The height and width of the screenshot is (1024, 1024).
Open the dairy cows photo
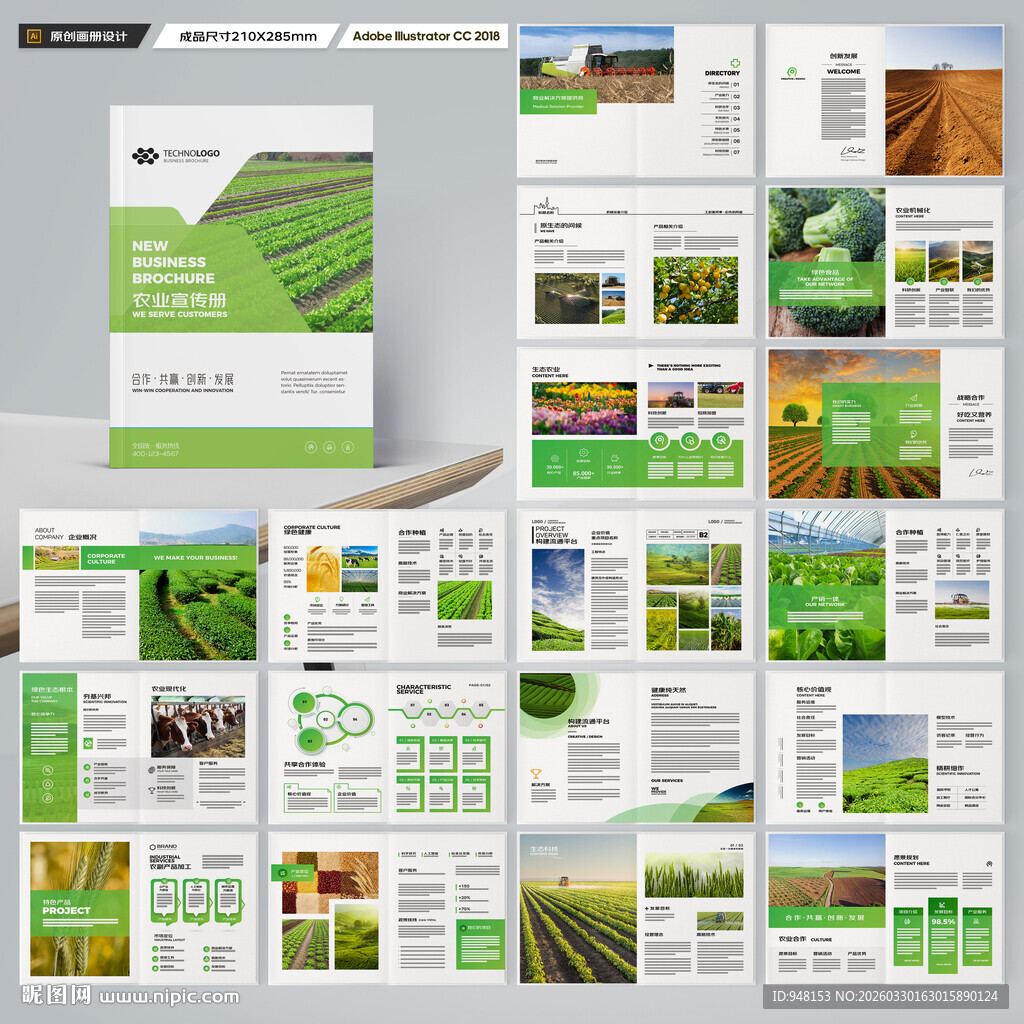pos(198,726)
